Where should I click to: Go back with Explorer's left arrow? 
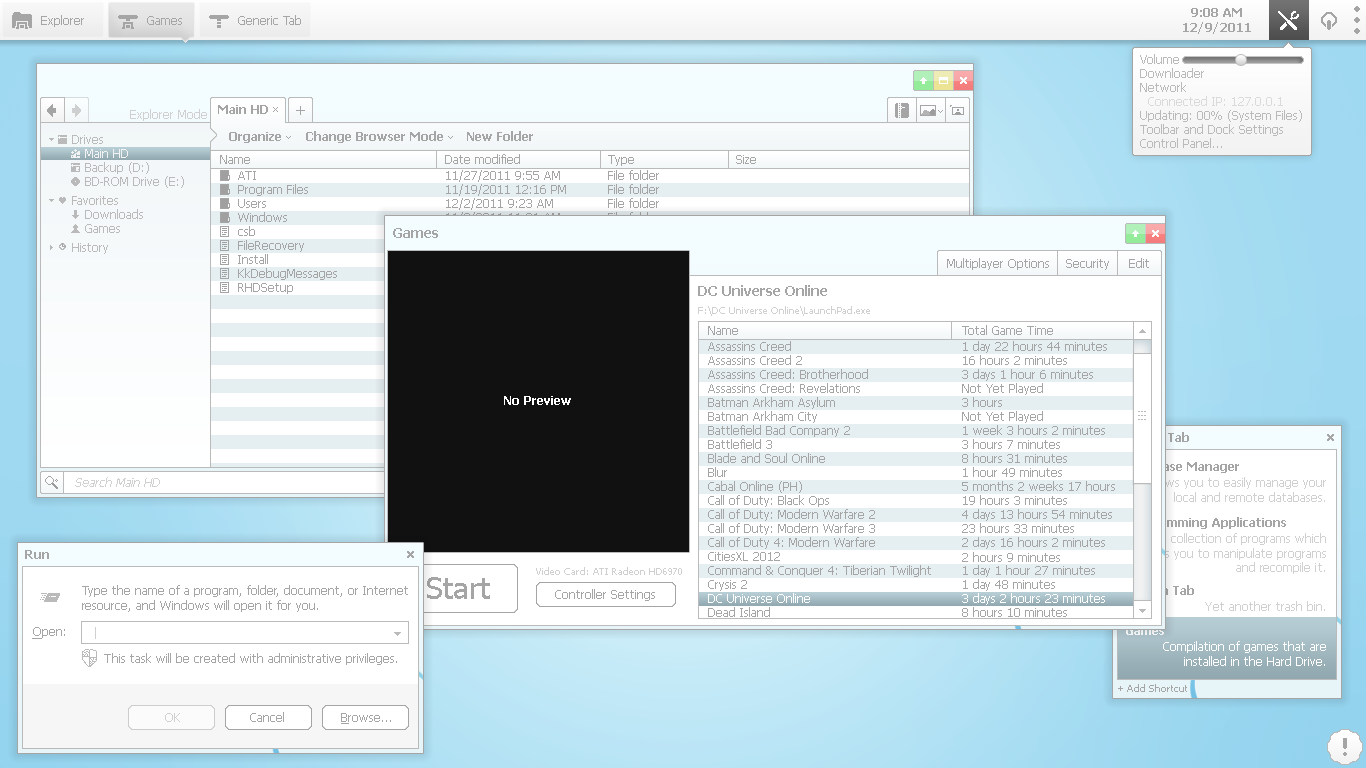tap(52, 110)
